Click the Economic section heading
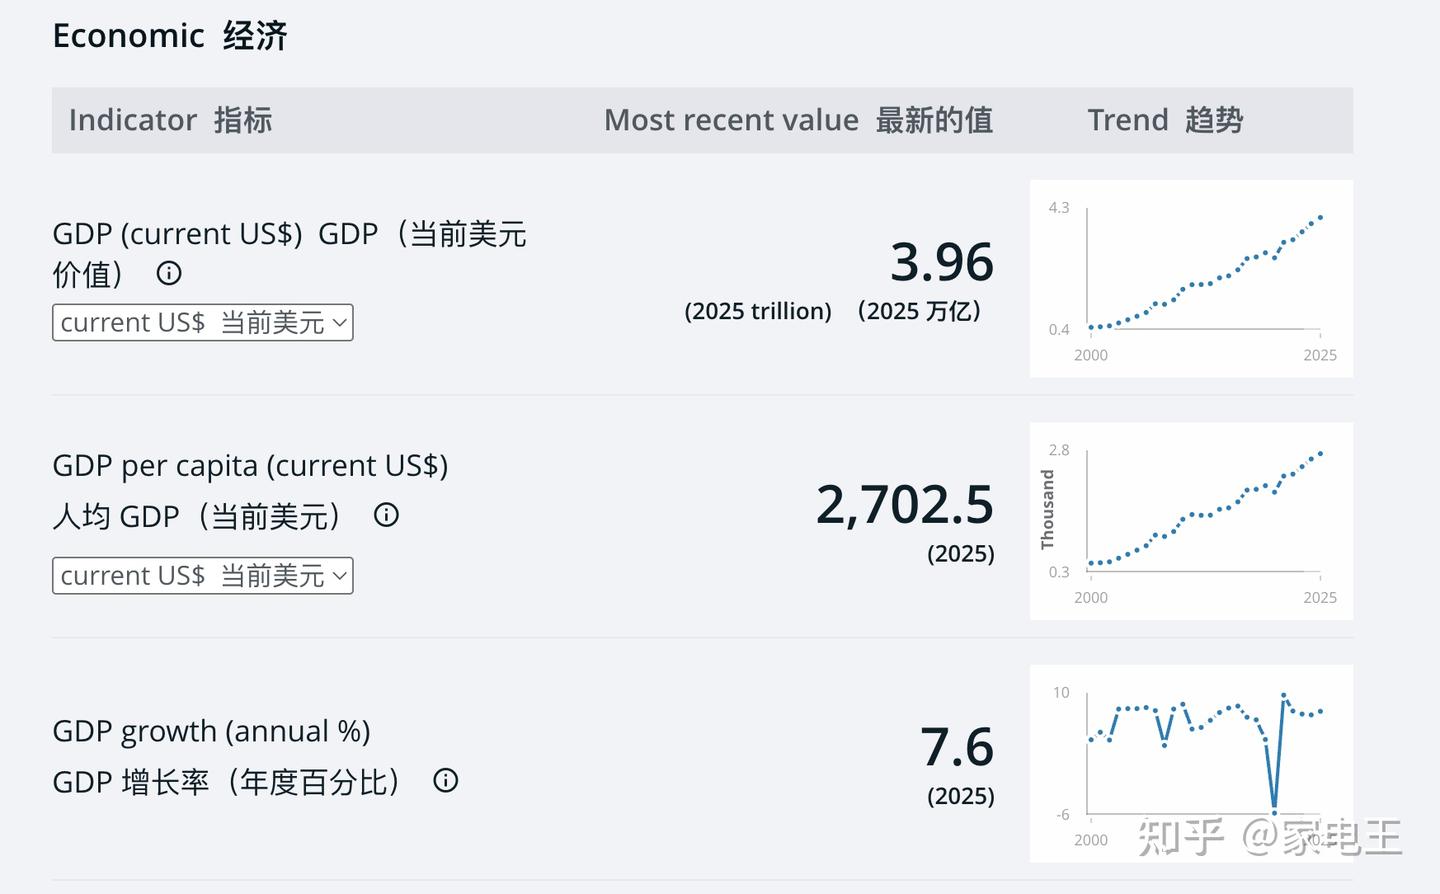This screenshot has height=894, width=1440. pyautogui.click(x=170, y=36)
